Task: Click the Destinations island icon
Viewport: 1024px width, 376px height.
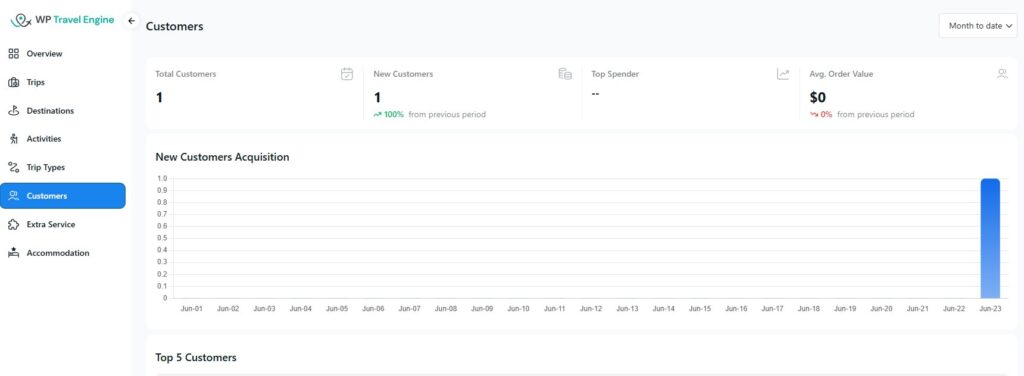Action: 13,111
